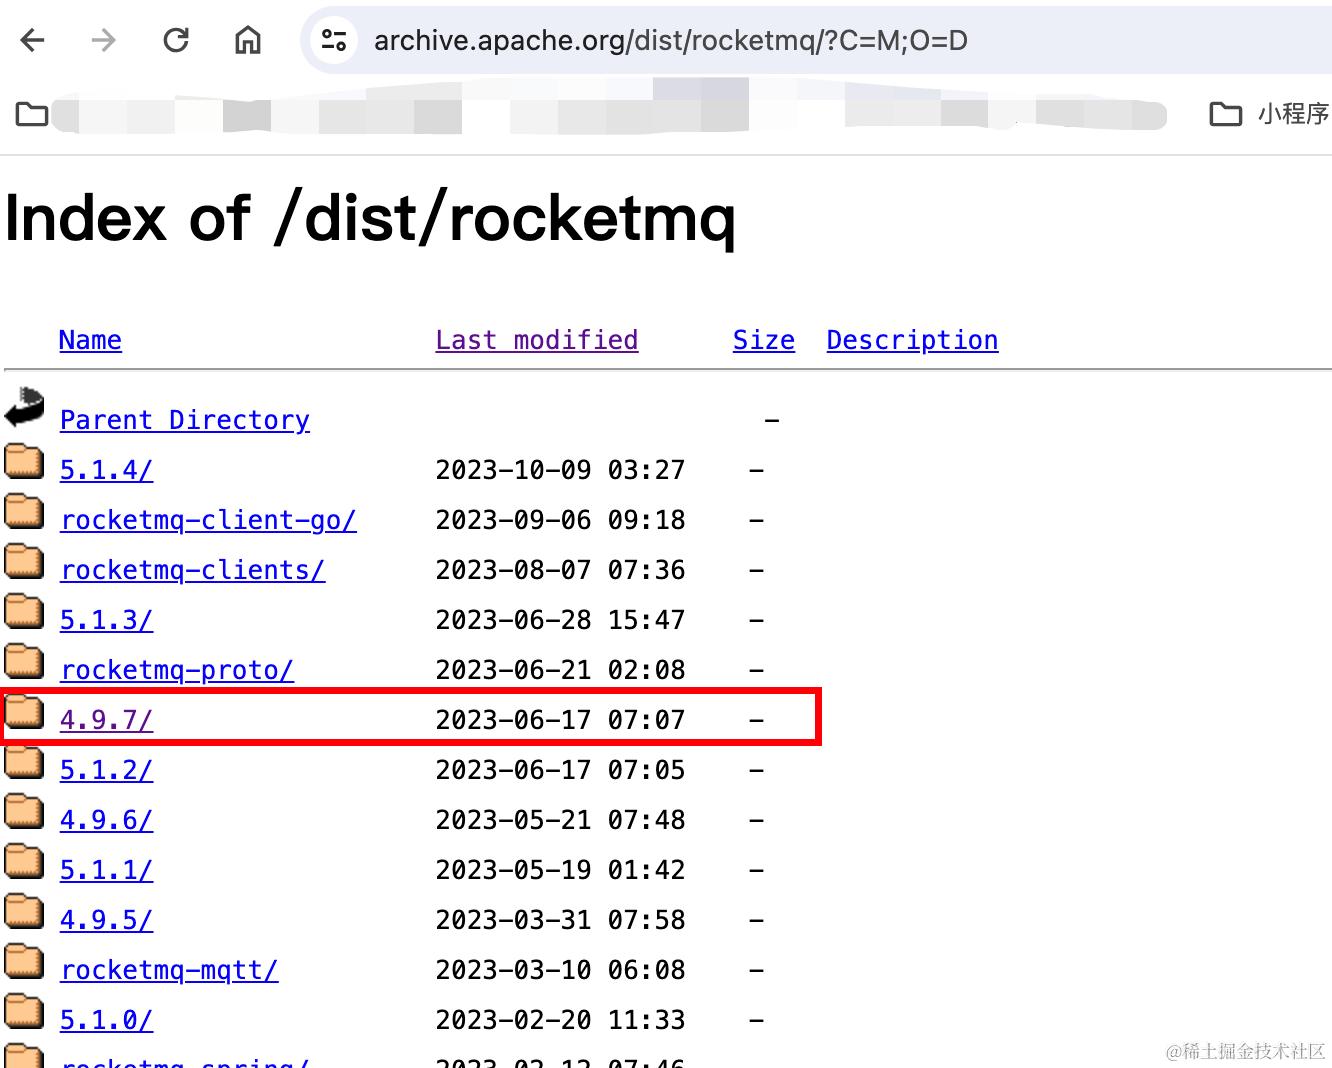Open the 4.9.6/ directory

click(x=106, y=820)
